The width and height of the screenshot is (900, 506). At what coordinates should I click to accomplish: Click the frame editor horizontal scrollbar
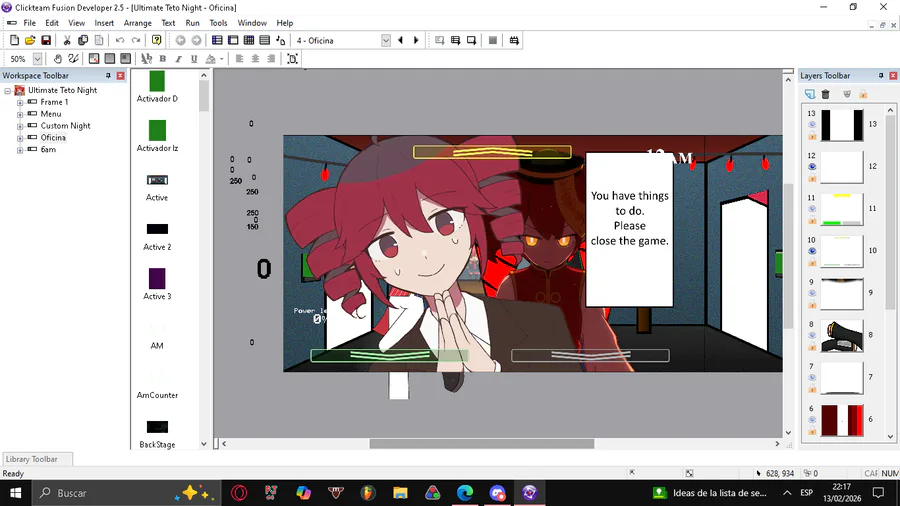tap(482, 443)
